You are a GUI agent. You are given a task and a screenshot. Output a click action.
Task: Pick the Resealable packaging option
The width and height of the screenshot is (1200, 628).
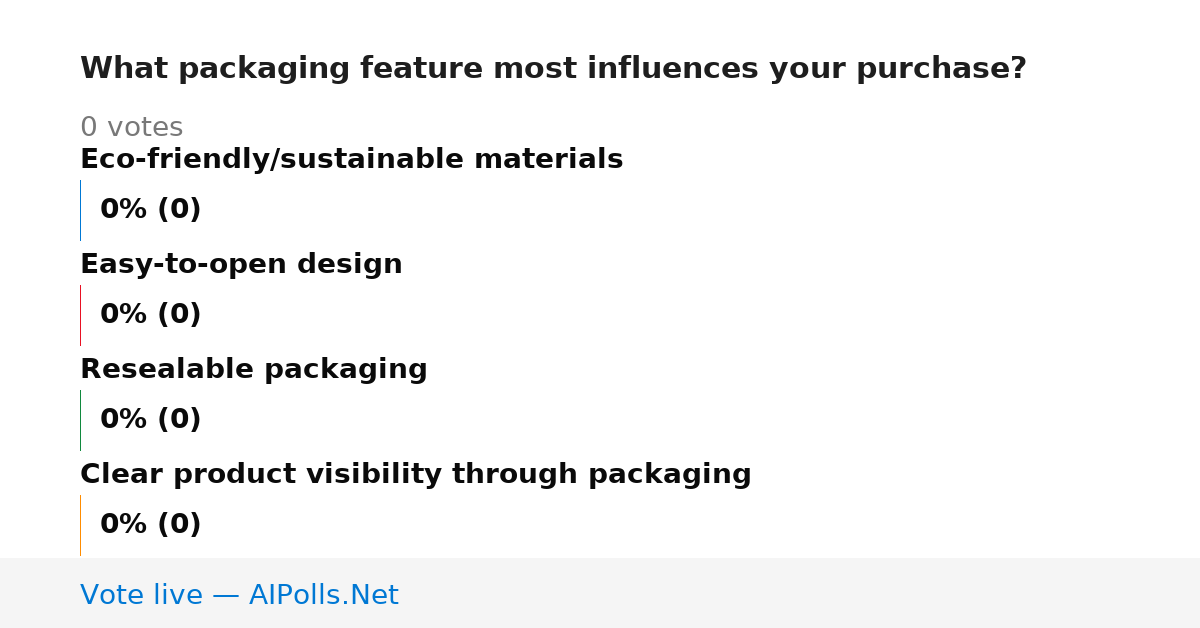253,369
